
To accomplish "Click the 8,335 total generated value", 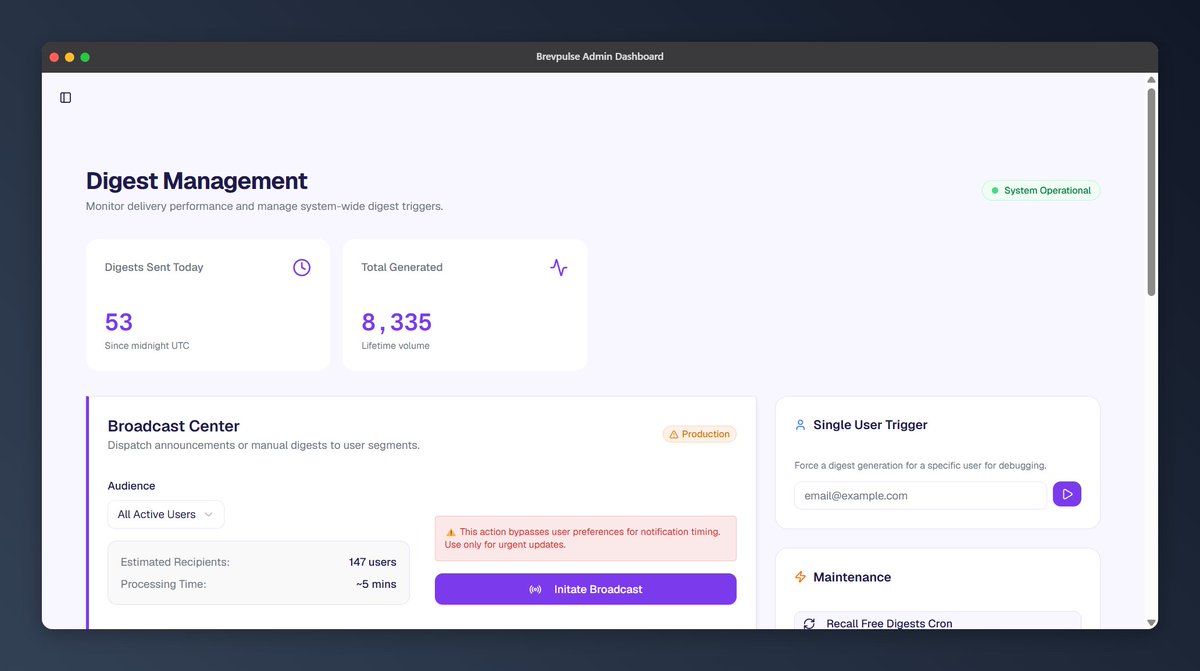I will 397,322.
